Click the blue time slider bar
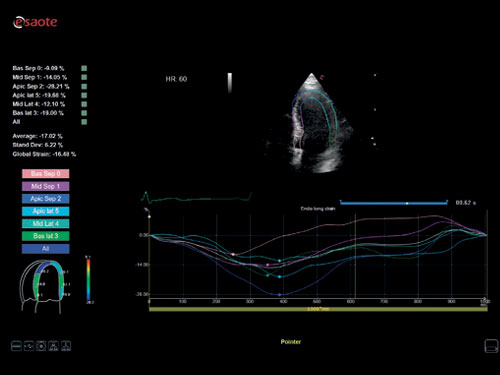The height and width of the screenshot is (375, 500). [x=394, y=203]
